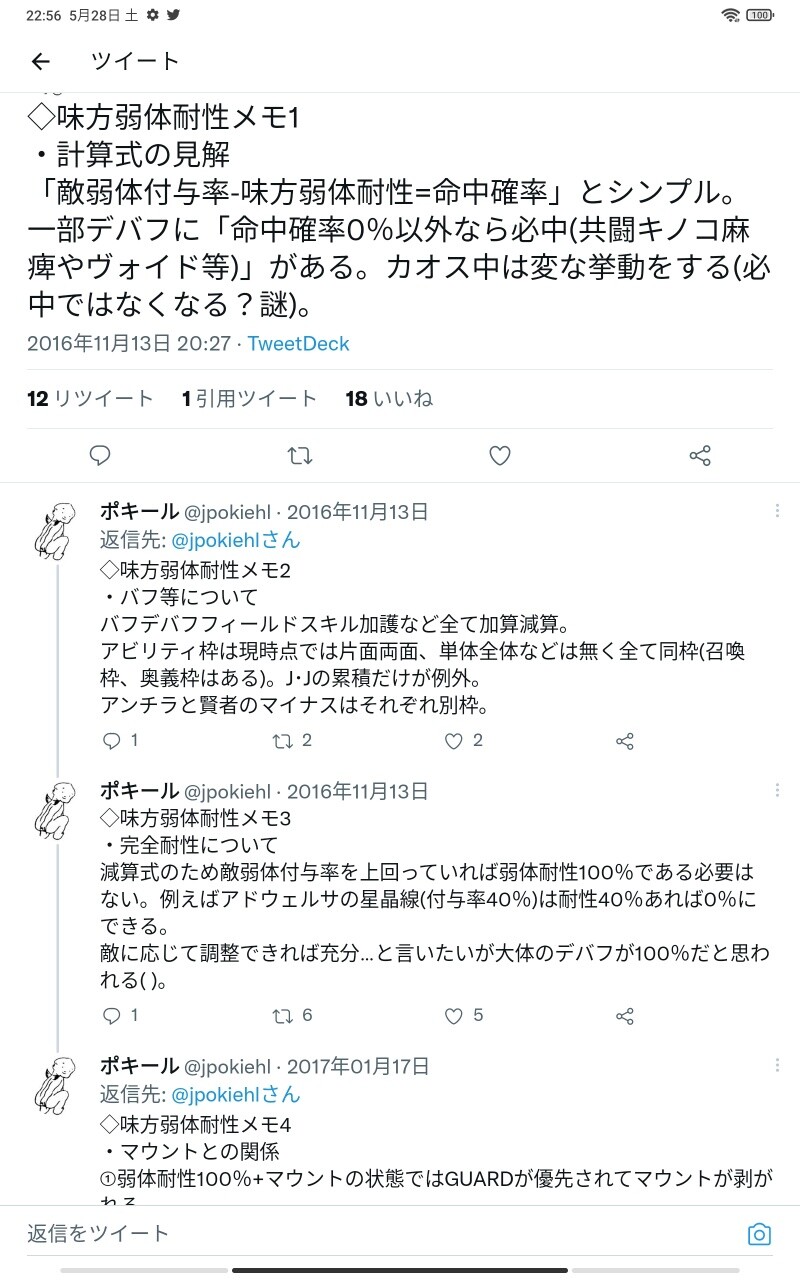View the 12 retweets list
The height and width of the screenshot is (1280, 800).
click(90, 399)
